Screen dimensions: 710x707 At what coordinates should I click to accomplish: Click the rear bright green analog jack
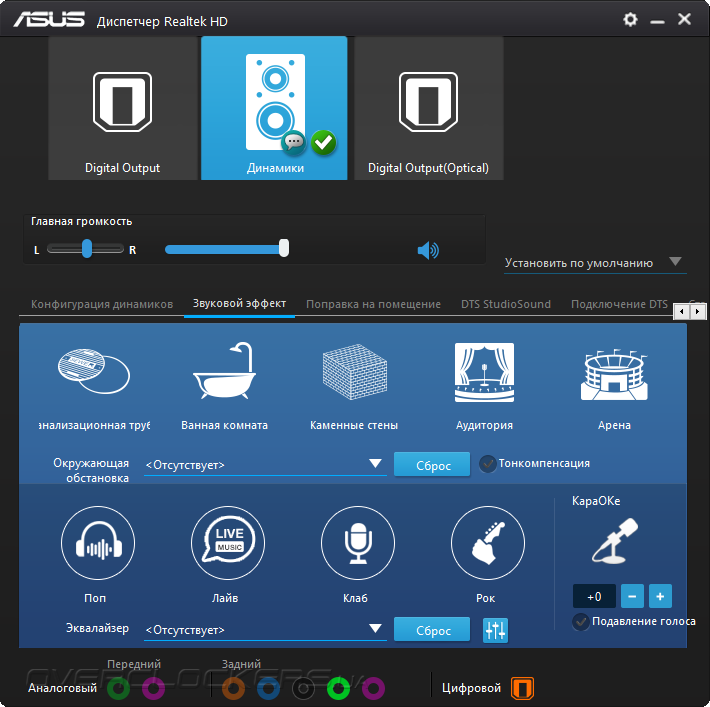click(338, 688)
